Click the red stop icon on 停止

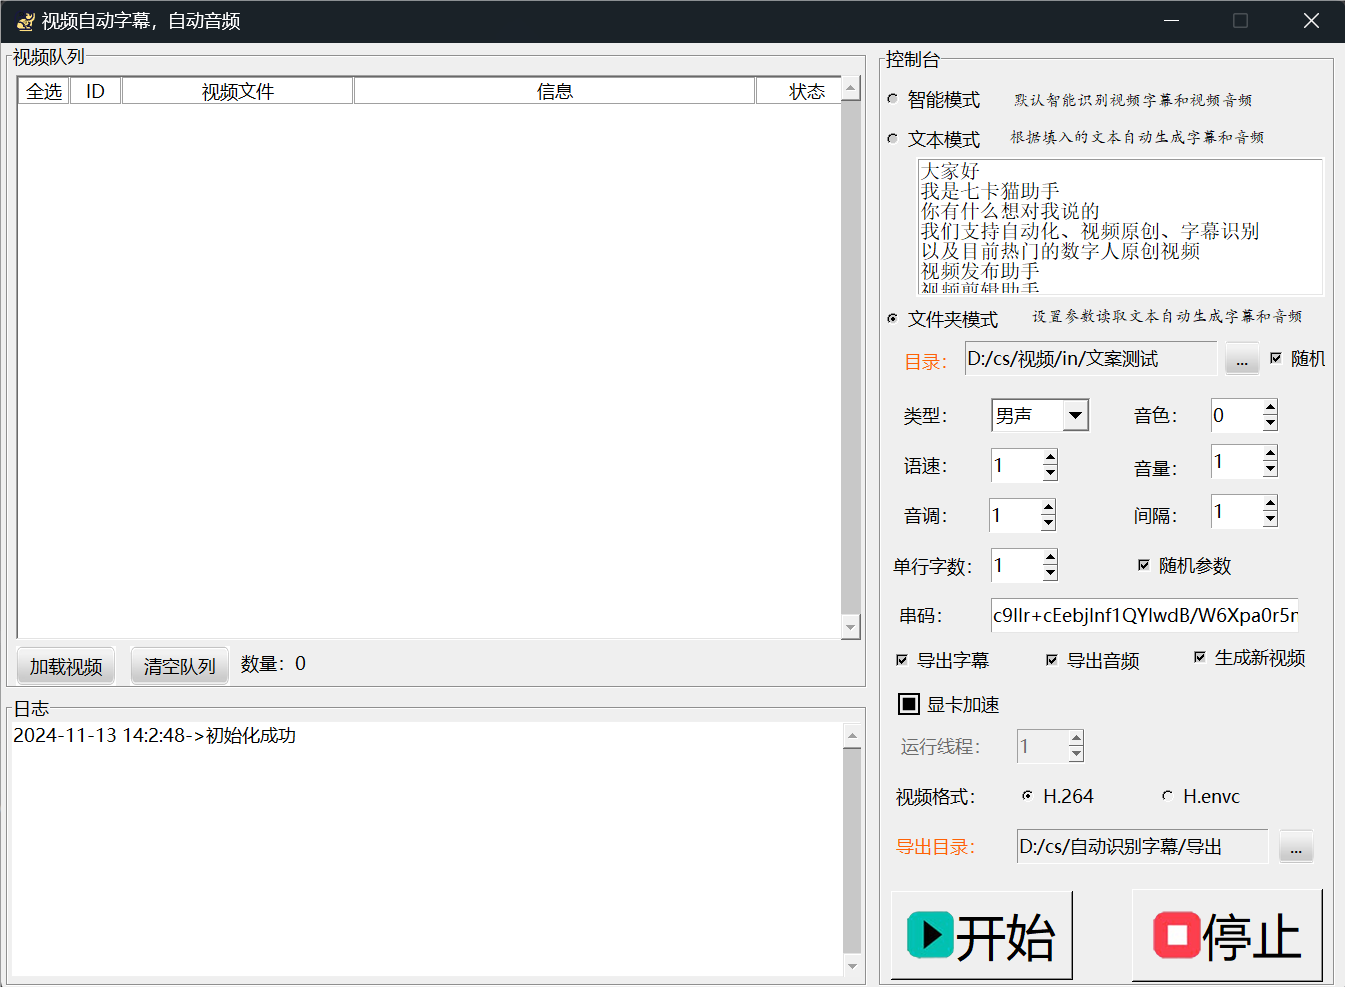tap(1177, 935)
